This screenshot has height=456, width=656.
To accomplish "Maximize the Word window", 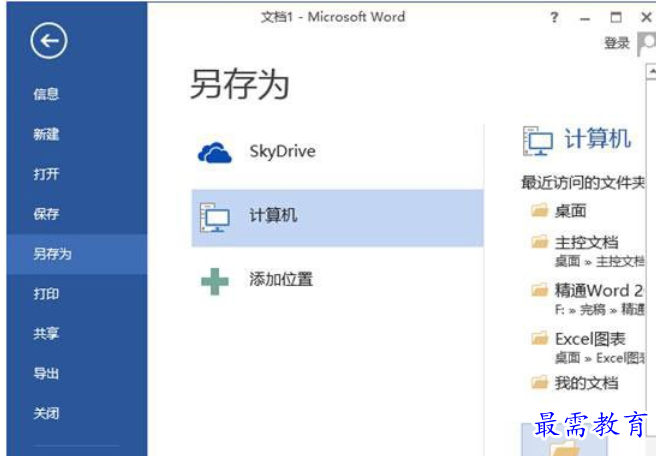I will [x=615, y=18].
